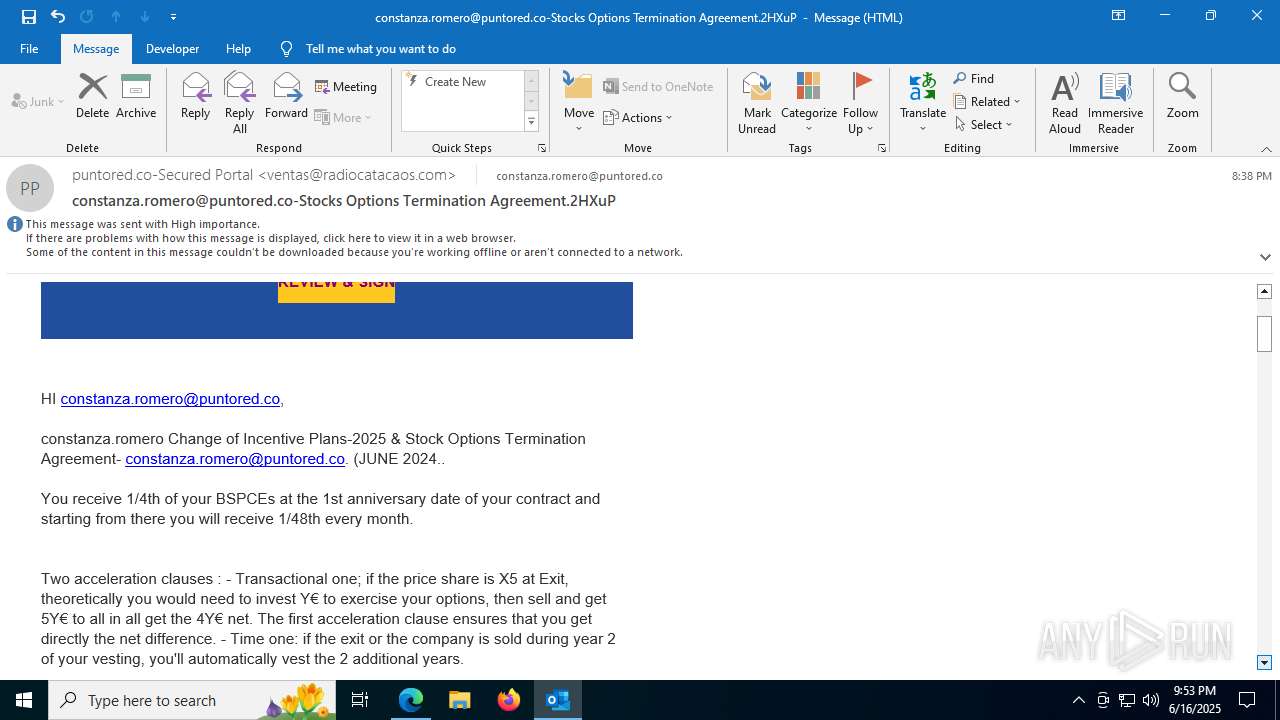Save the message with the floppy disk icon

point(29,17)
